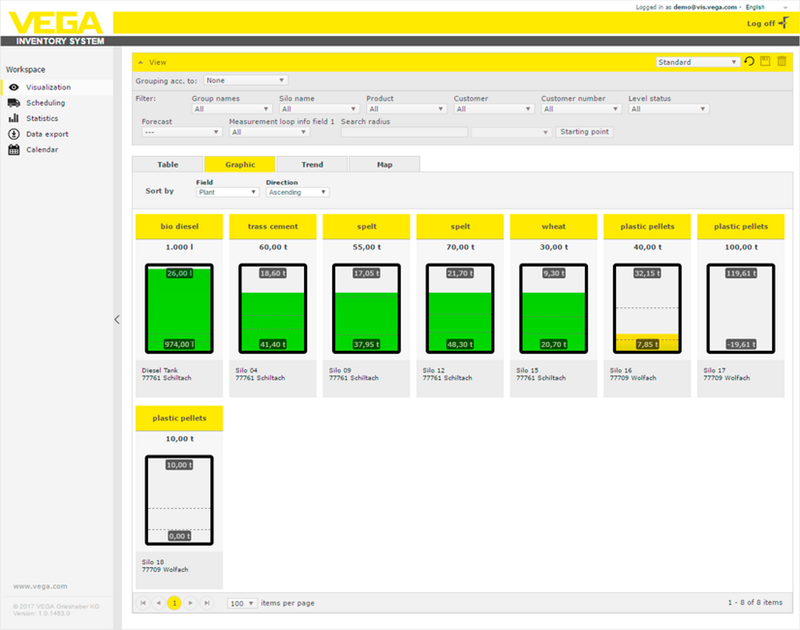Image resolution: width=800 pixels, height=630 pixels.
Task: Collapse the View panel header
Action: 142,61
